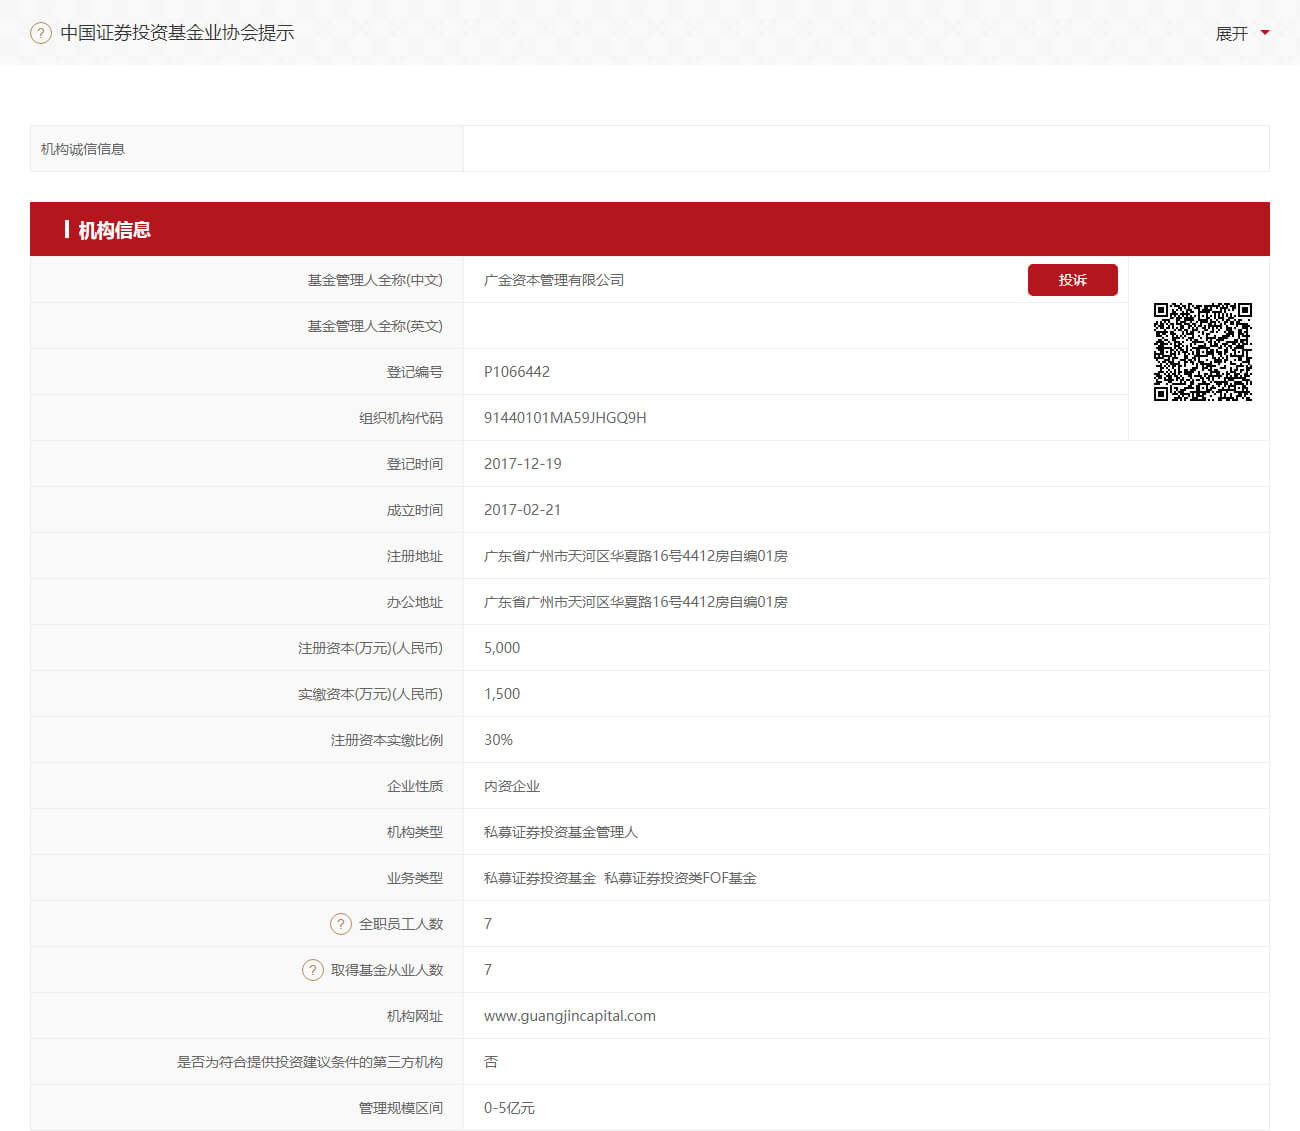Click the 组织机构代码 label
The image size is (1300, 1131).
point(401,418)
